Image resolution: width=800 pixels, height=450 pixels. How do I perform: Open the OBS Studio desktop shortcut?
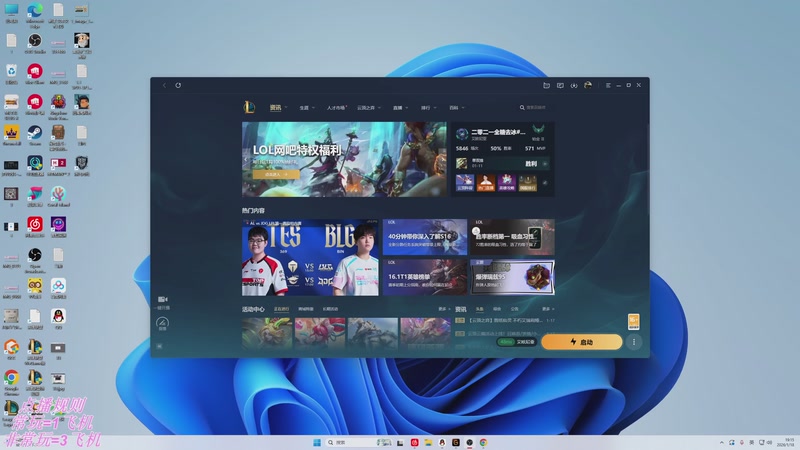(35, 43)
